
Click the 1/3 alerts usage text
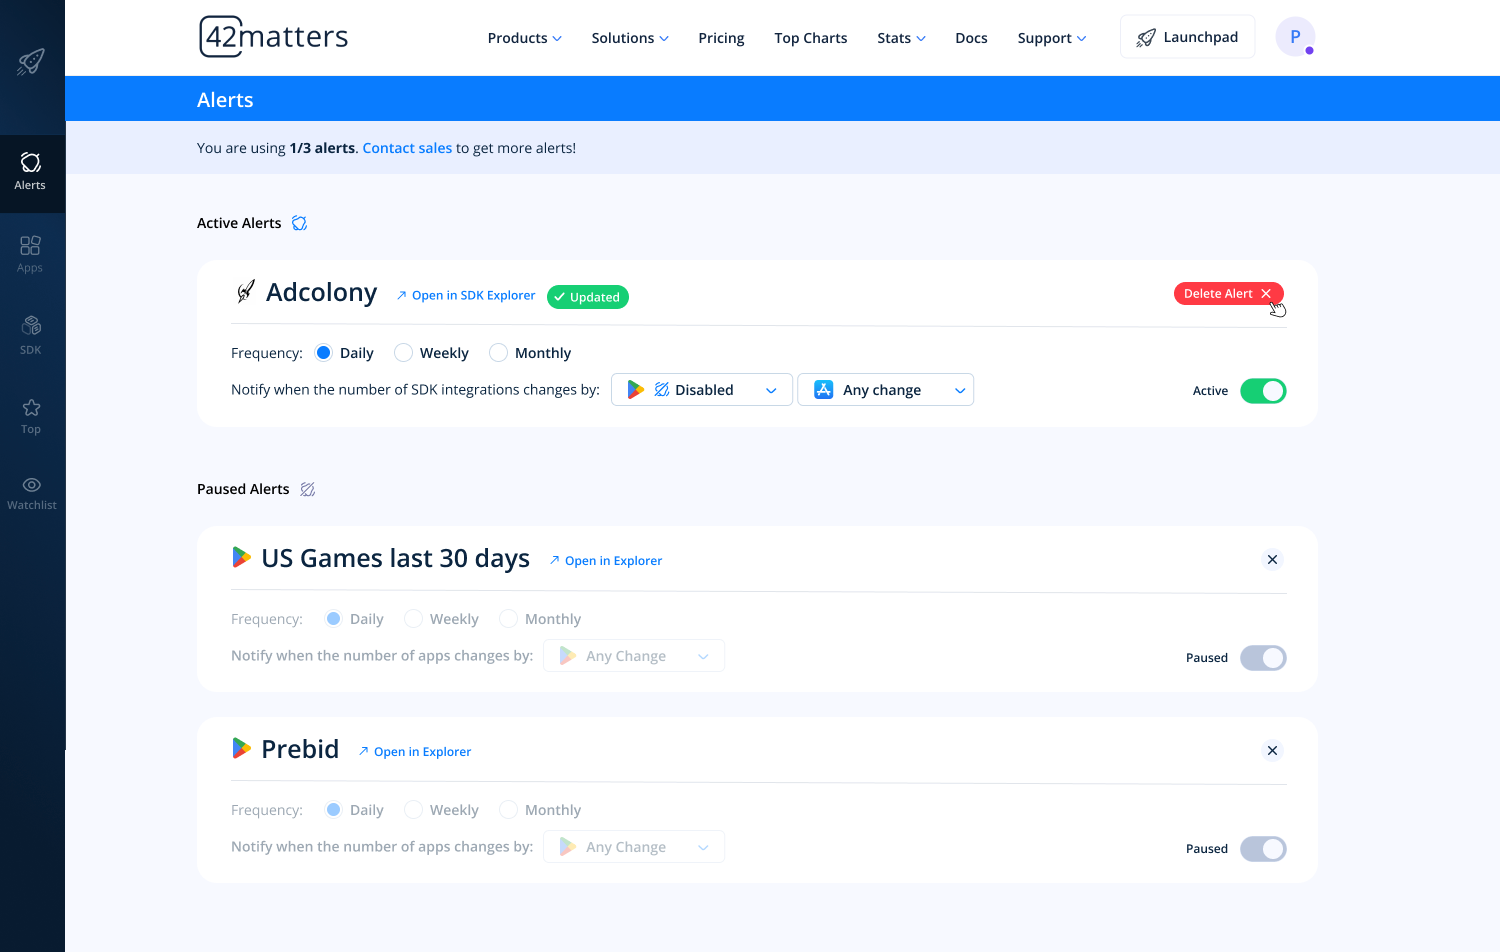pos(322,148)
